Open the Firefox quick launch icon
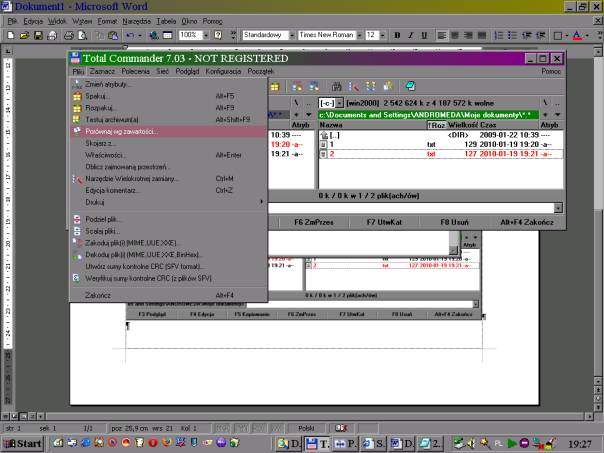604x453 pixels. tap(167, 443)
